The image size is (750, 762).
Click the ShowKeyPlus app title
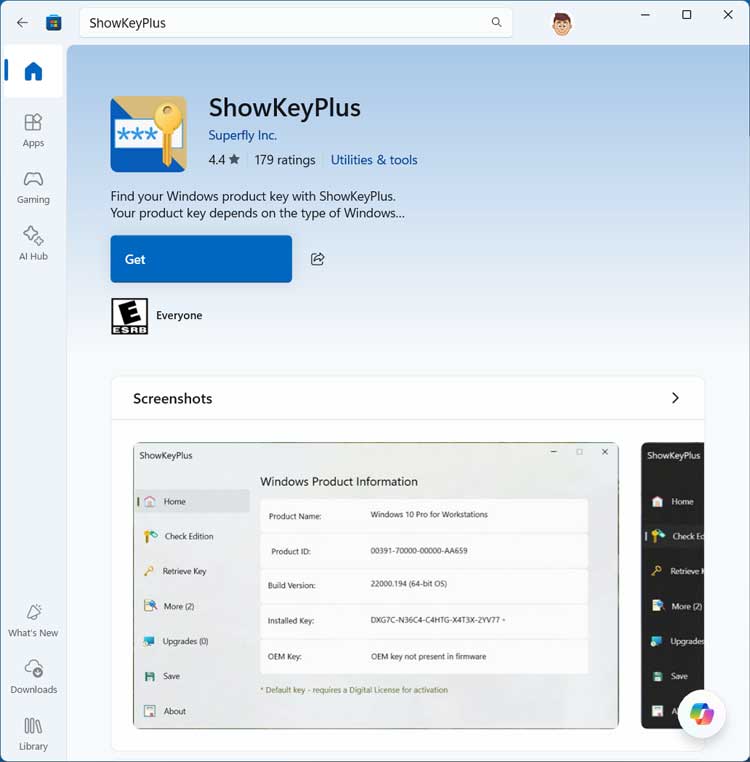pyautogui.click(x=284, y=107)
